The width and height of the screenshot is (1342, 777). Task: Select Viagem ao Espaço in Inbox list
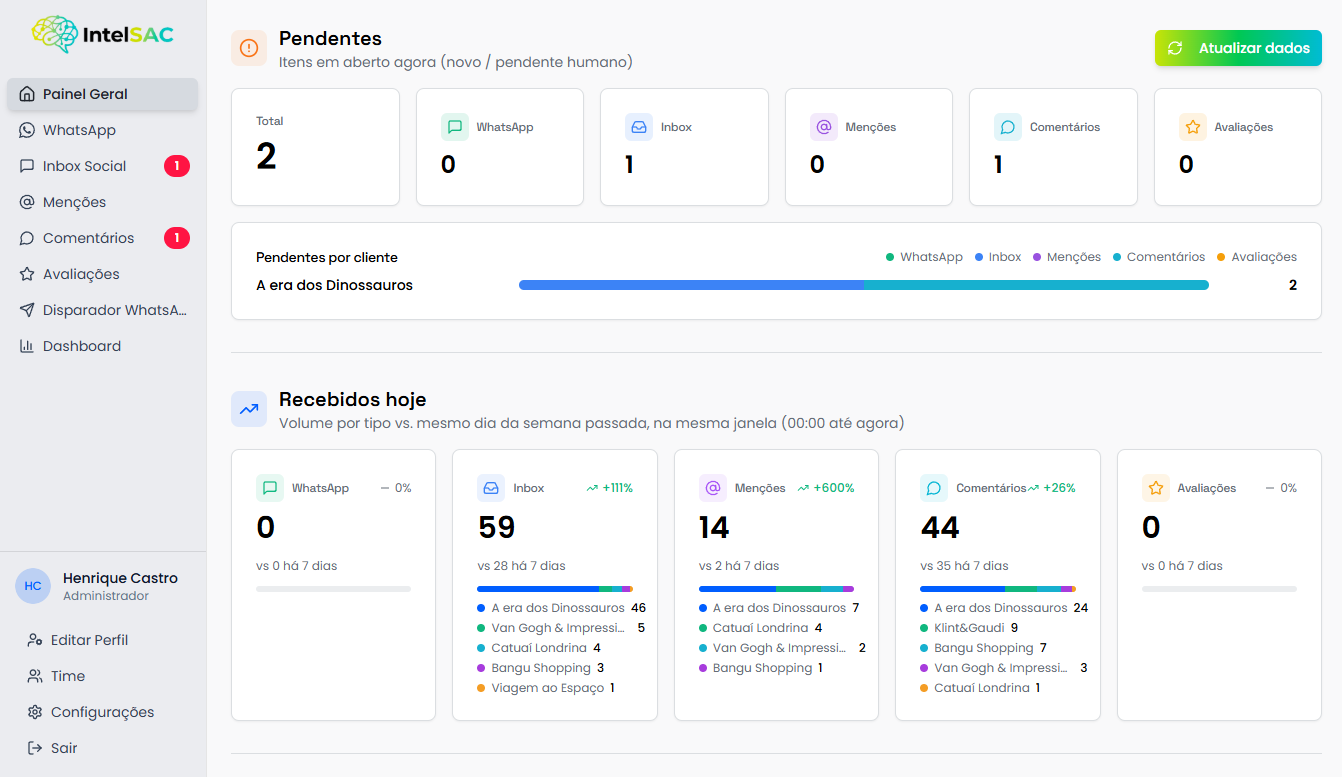(547, 688)
